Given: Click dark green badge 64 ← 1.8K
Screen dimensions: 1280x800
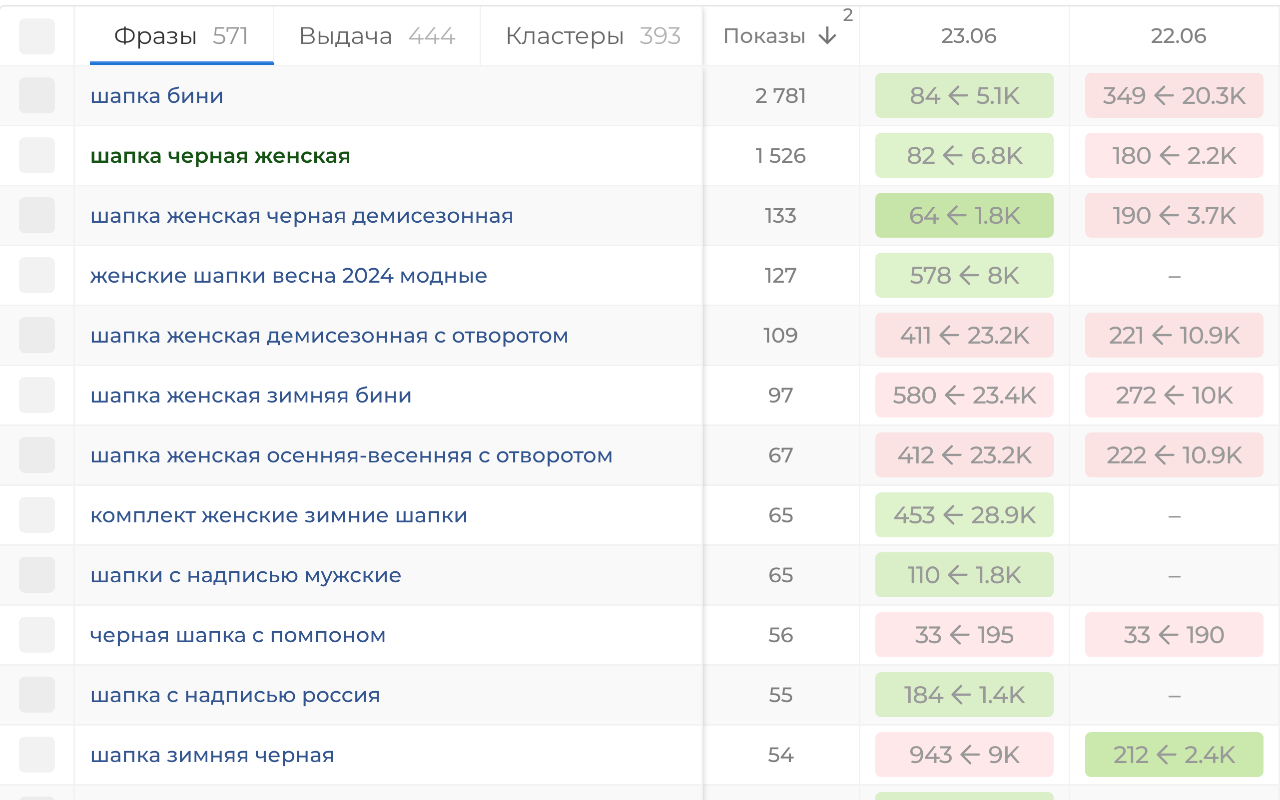Looking at the screenshot, I should click(964, 216).
